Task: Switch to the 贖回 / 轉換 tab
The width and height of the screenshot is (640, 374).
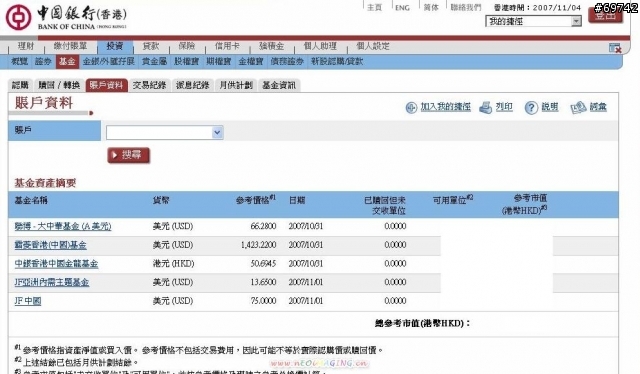Action: [x=59, y=85]
